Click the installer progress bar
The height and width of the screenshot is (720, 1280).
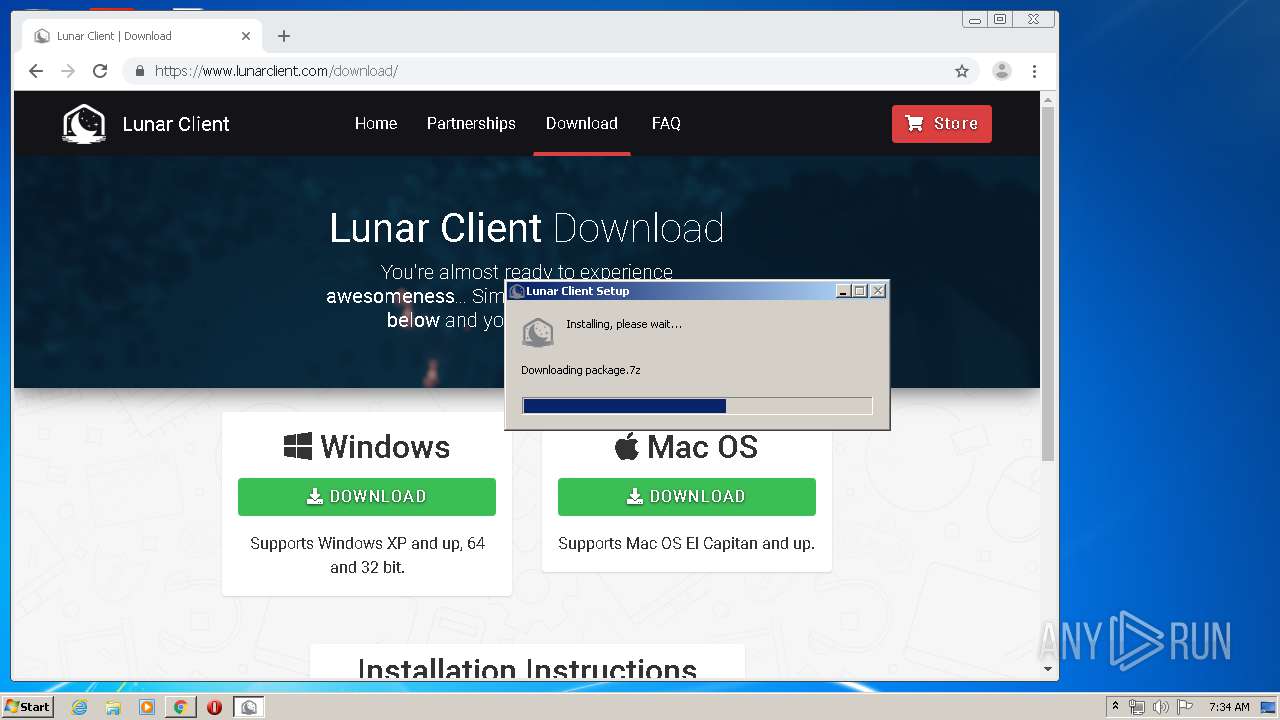(697, 406)
